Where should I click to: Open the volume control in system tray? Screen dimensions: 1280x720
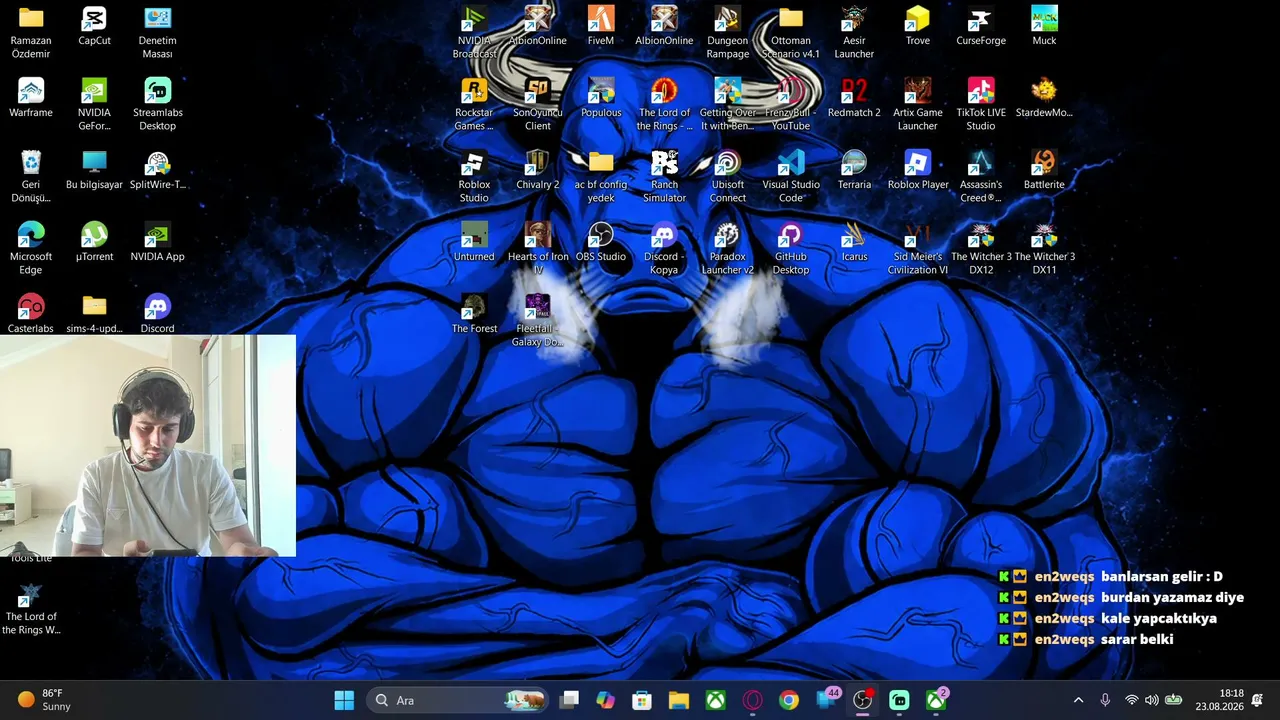(x=1152, y=700)
